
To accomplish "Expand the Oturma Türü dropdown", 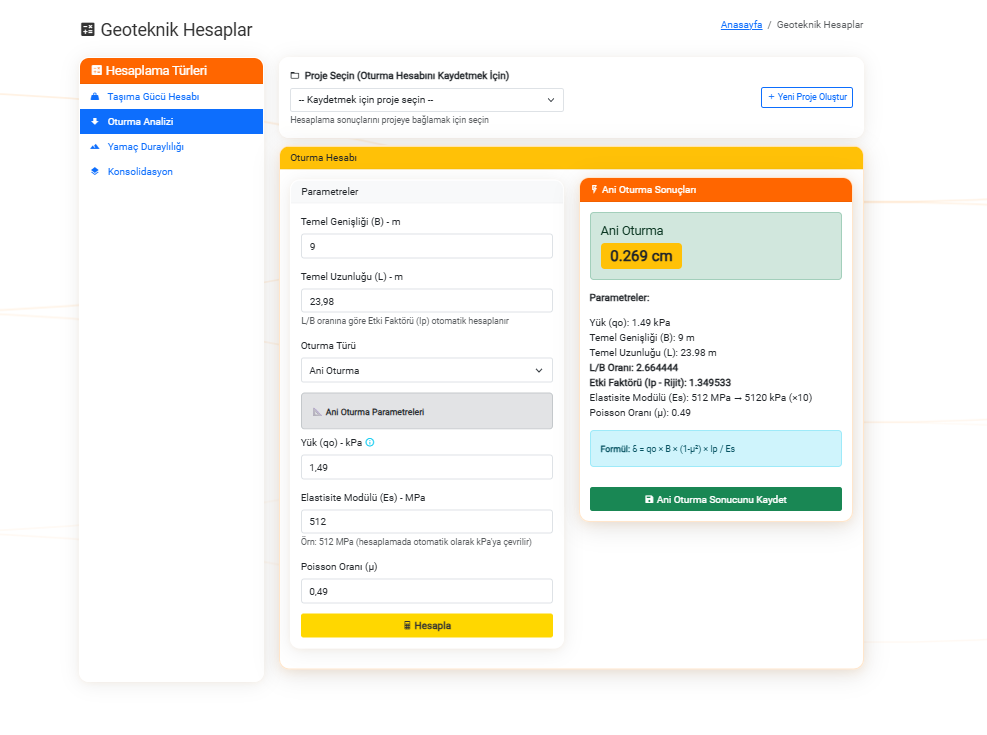I will [427, 371].
